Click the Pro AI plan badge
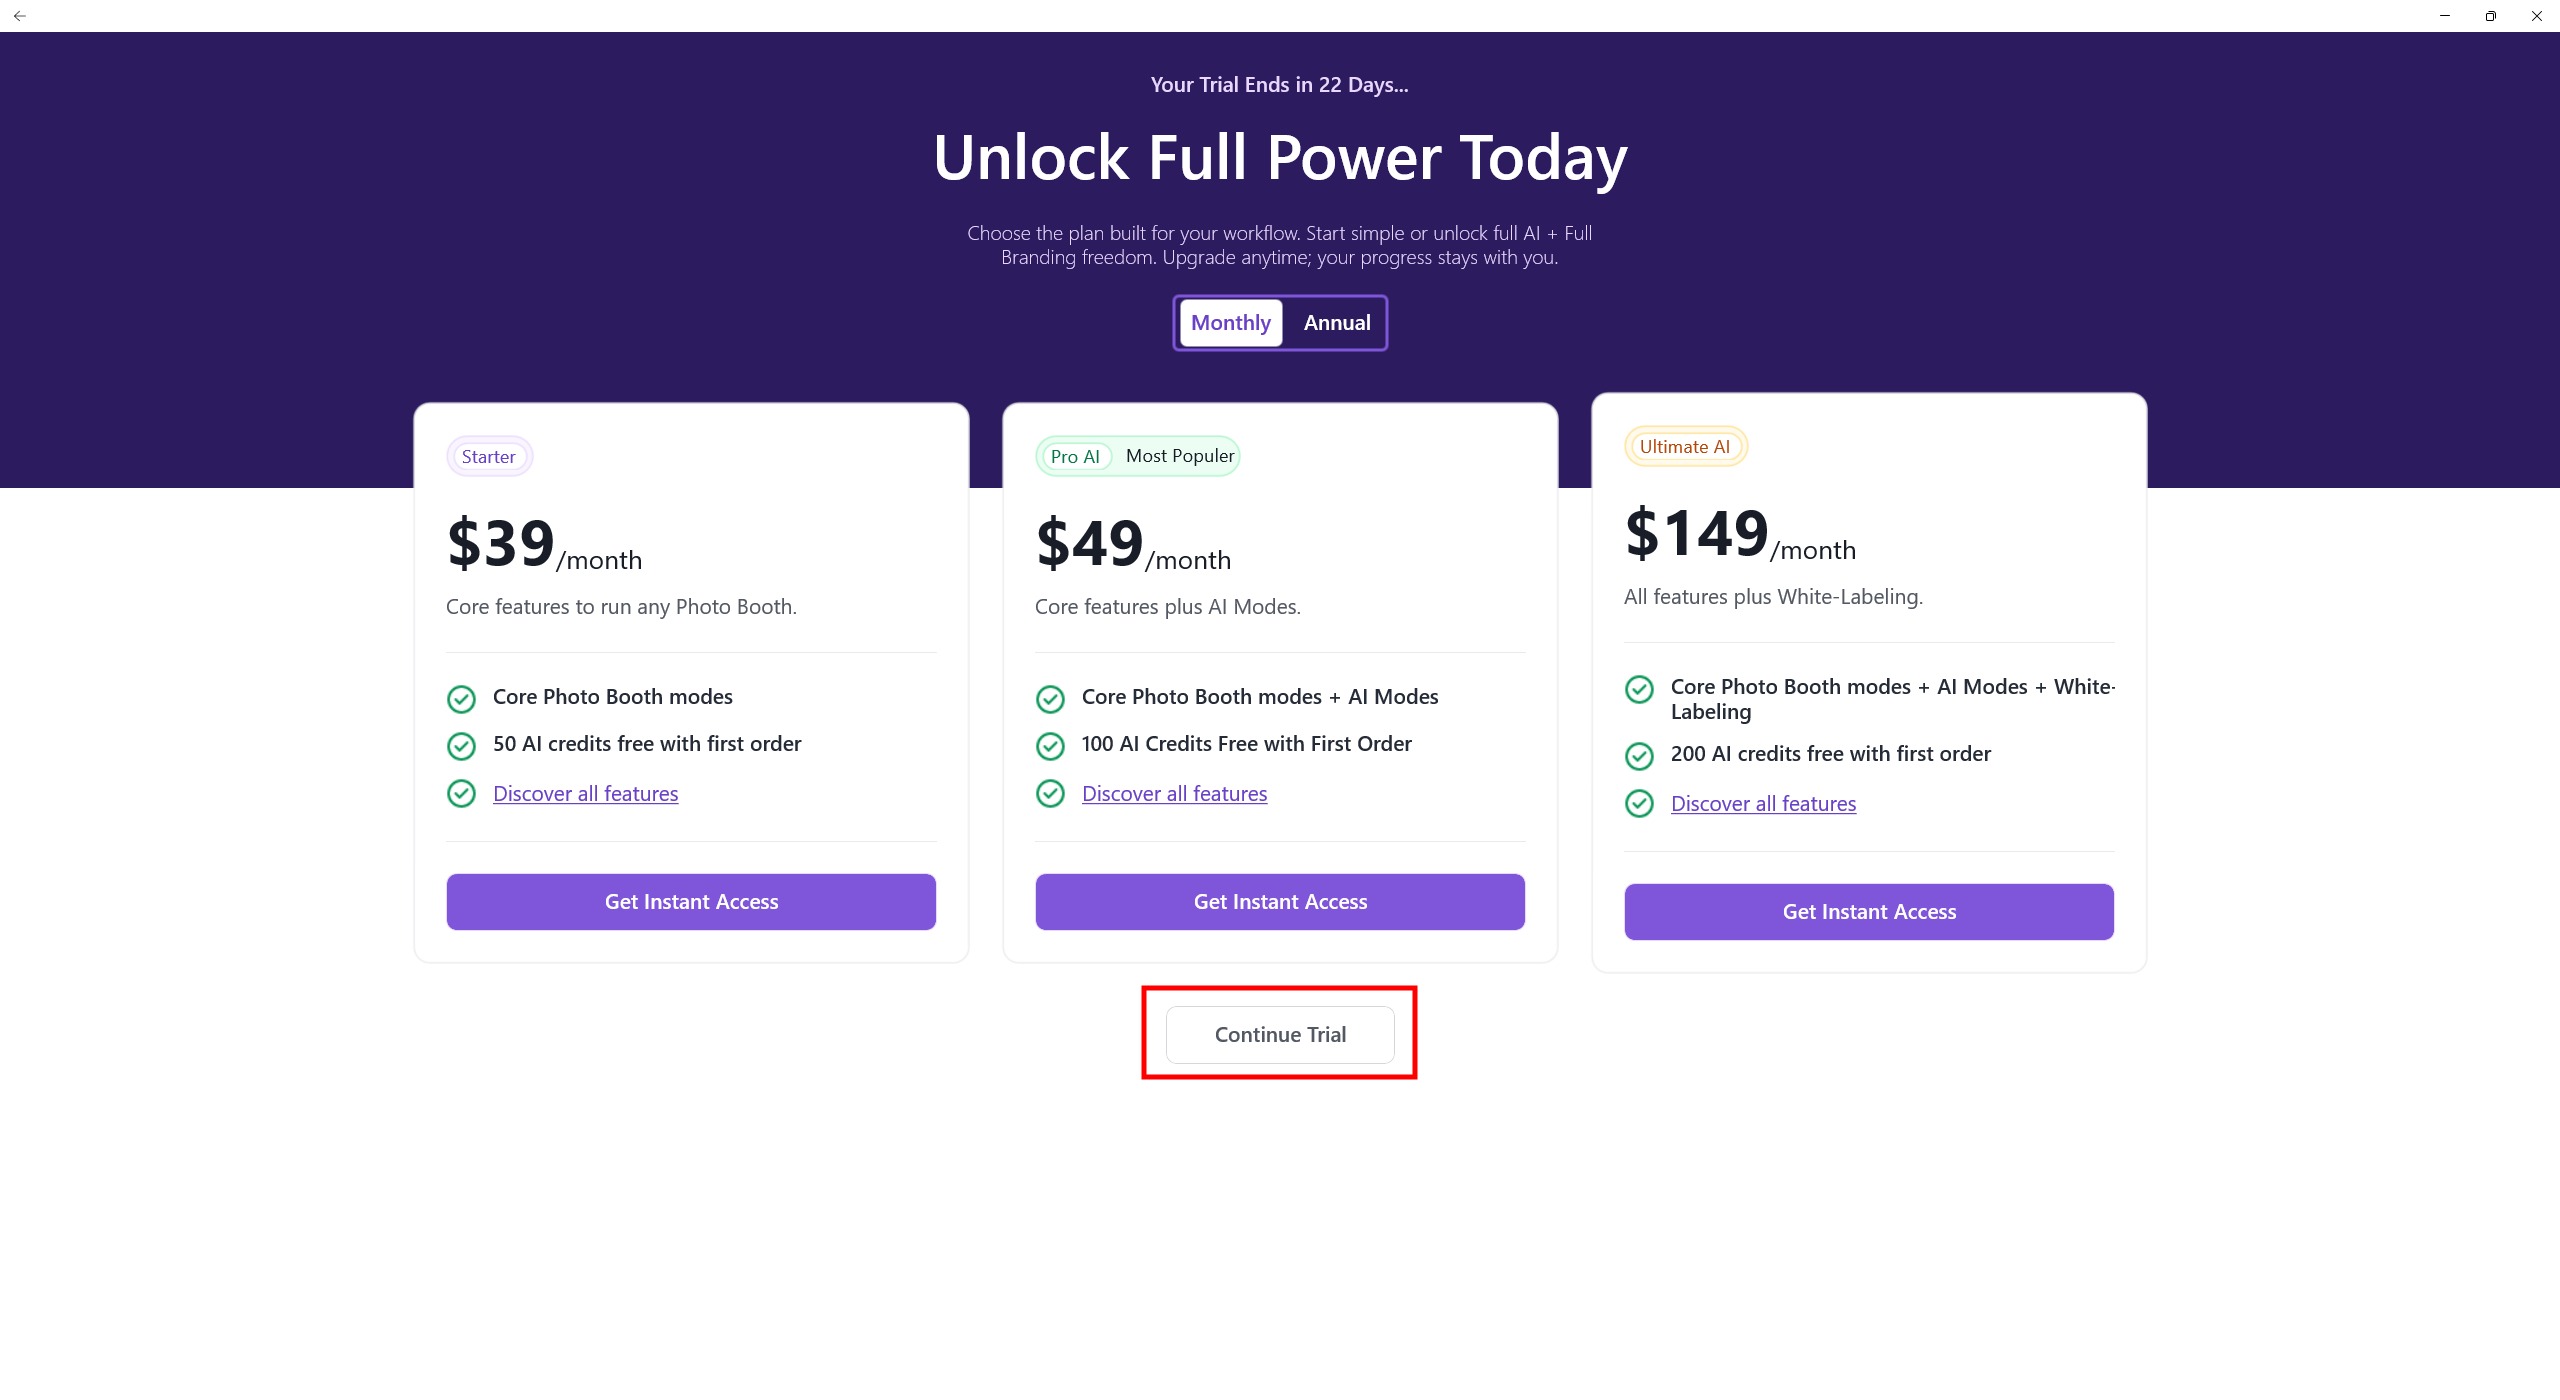 pyautogui.click(x=1074, y=457)
